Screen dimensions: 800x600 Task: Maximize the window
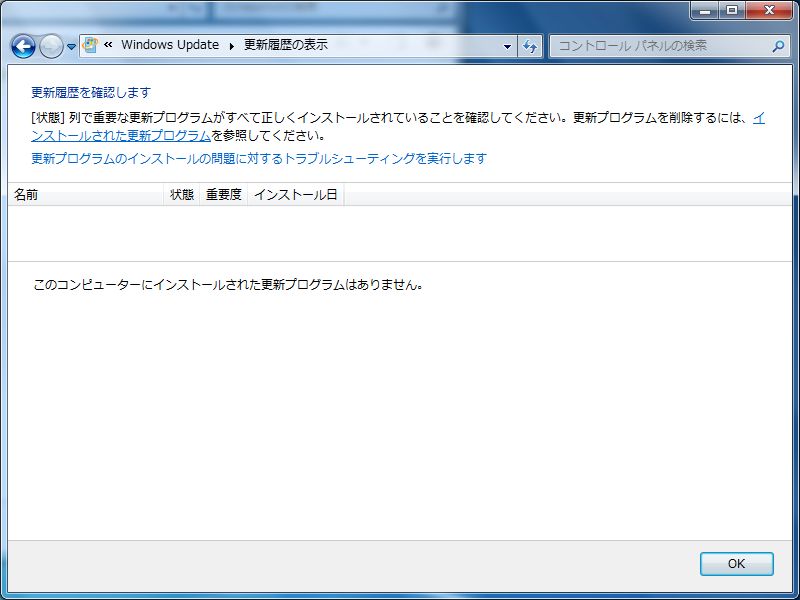(732, 10)
